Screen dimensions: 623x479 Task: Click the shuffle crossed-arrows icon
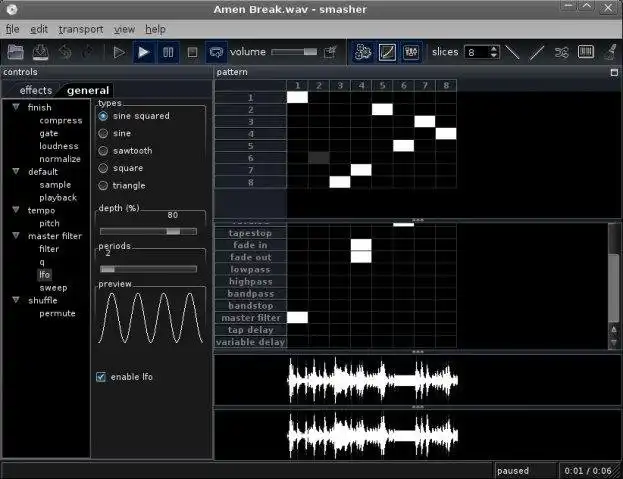[x=561, y=52]
